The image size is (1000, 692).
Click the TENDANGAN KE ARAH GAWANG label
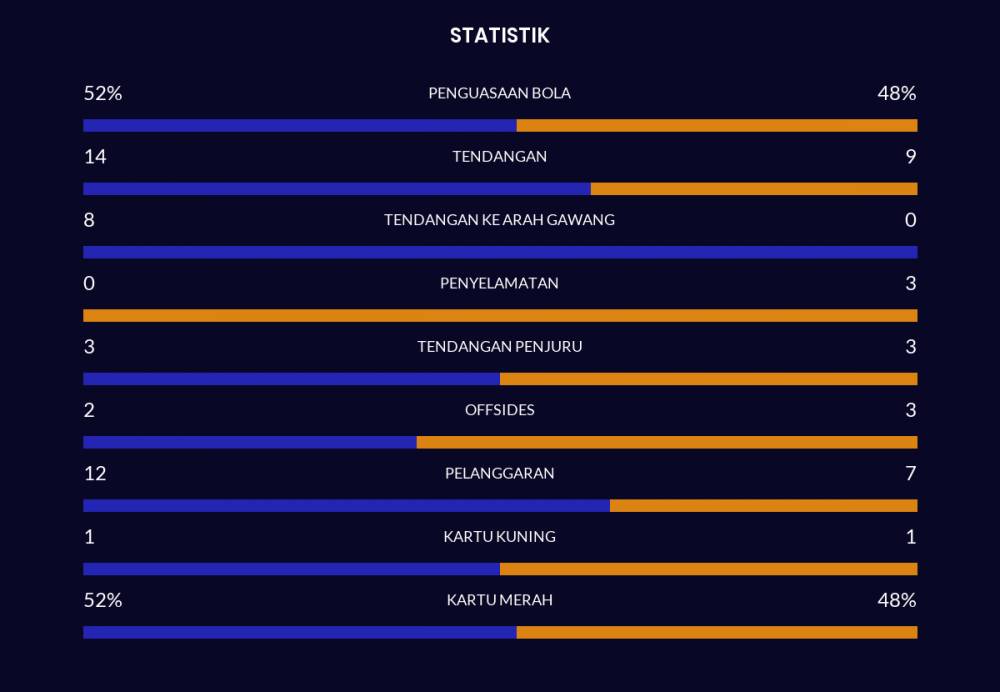coord(499,220)
